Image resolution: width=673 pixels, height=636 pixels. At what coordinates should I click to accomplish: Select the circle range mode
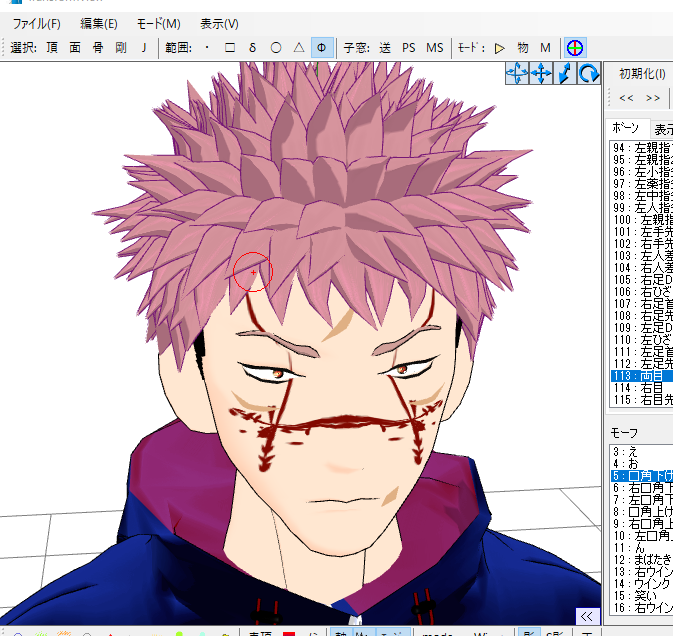pyautogui.click(x=276, y=48)
